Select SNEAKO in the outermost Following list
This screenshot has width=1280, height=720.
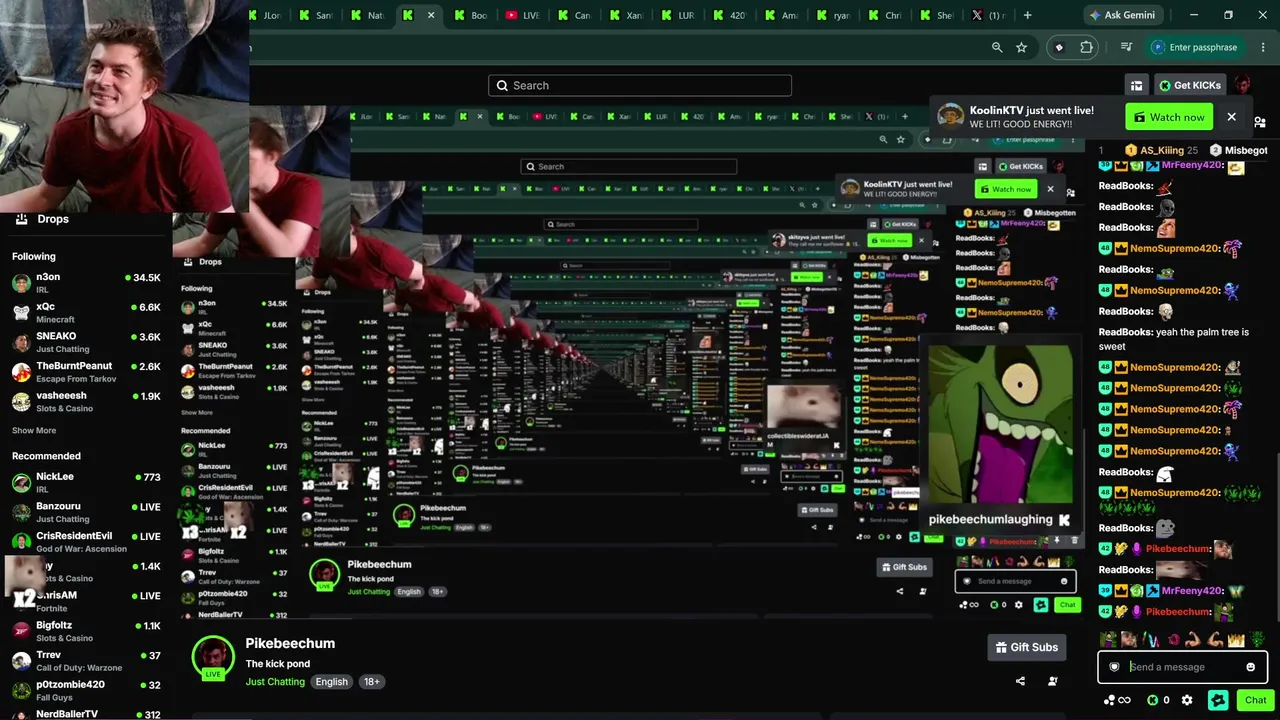(x=86, y=342)
